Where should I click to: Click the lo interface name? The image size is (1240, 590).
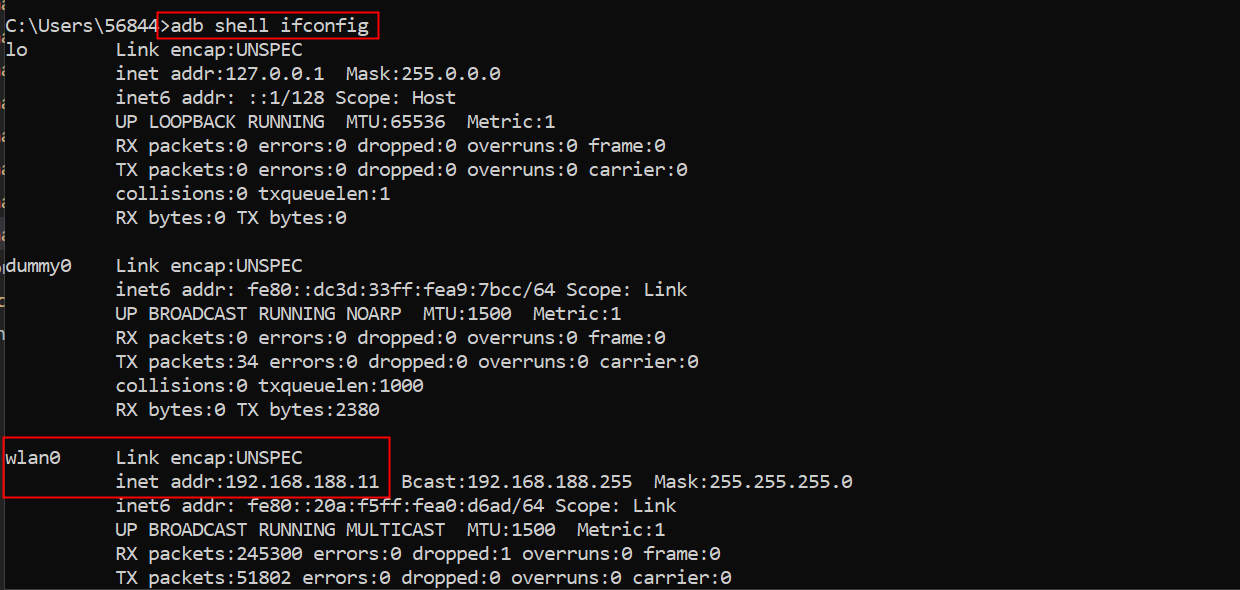(16, 50)
